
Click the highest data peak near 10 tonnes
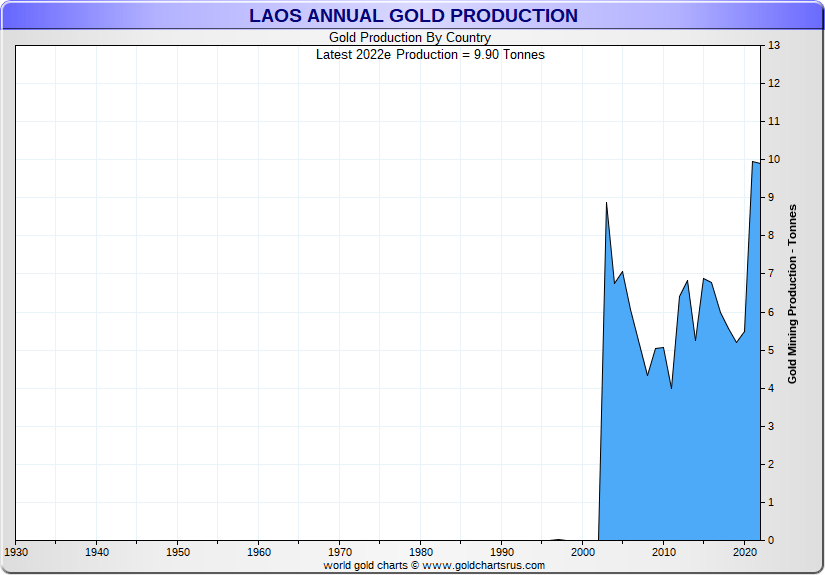[x=753, y=162]
